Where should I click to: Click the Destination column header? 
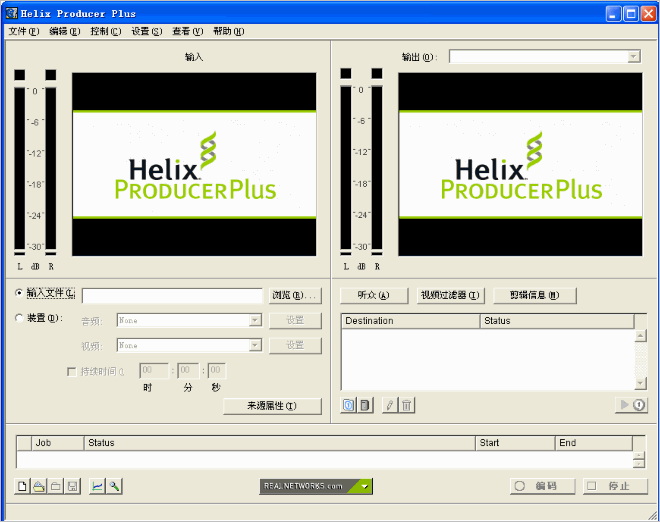(x=411, y=321)
